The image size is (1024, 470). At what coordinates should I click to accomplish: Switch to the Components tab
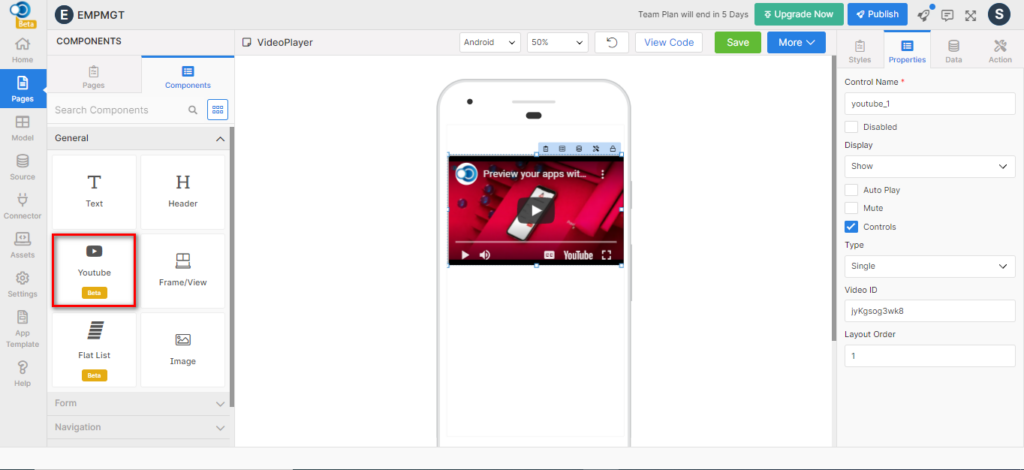[x=187, y=76]
